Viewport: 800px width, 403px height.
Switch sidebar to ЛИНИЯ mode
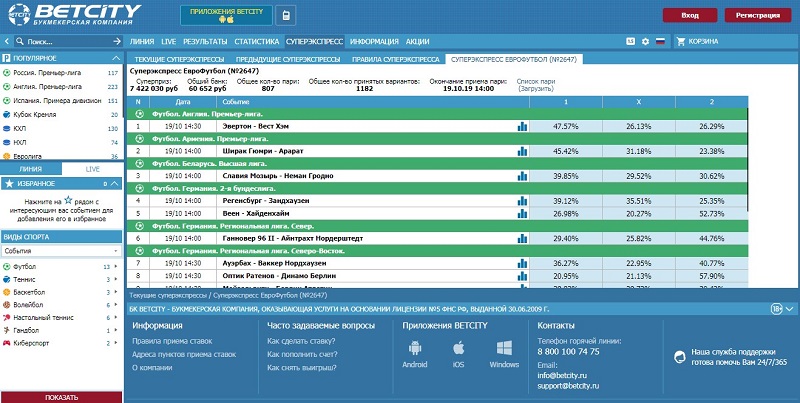(x=30, y=169)
